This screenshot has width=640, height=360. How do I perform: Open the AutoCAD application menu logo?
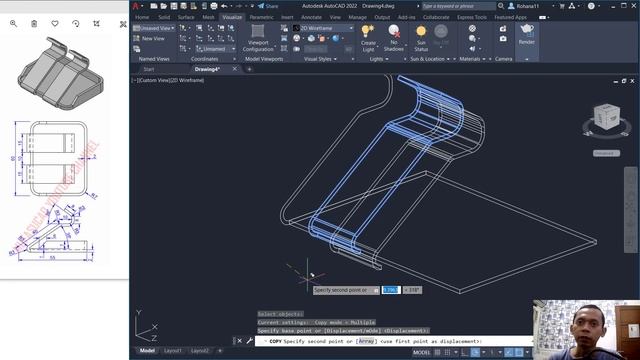136,6
